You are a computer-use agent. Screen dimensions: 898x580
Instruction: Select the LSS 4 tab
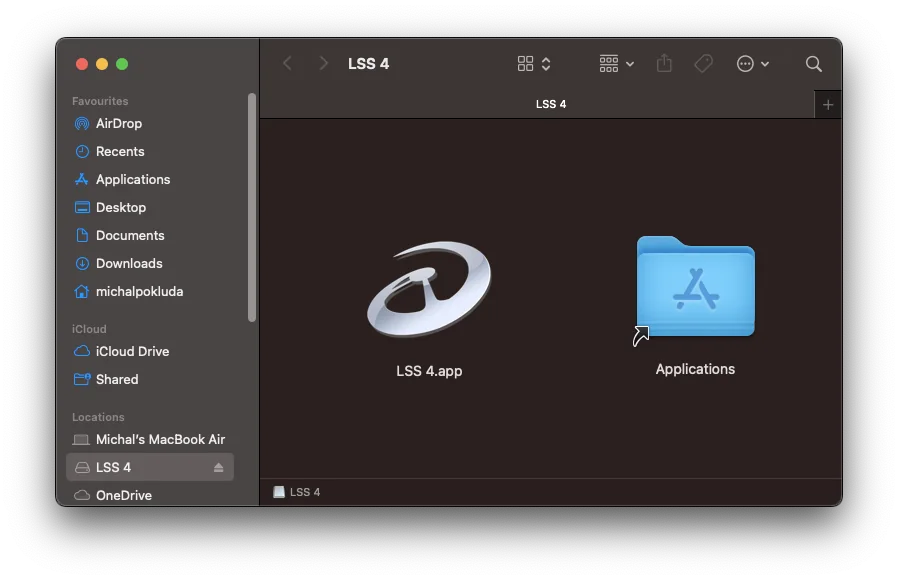pyautogui.click(x=537, y=104)
